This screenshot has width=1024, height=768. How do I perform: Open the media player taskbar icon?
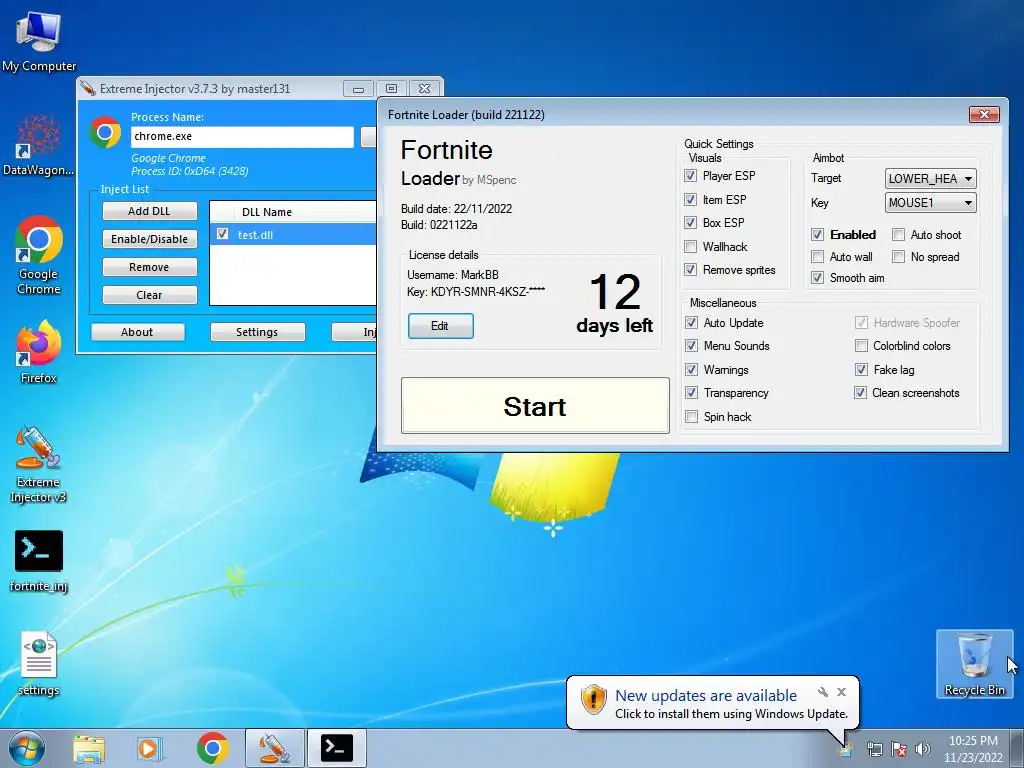[150, 748]
